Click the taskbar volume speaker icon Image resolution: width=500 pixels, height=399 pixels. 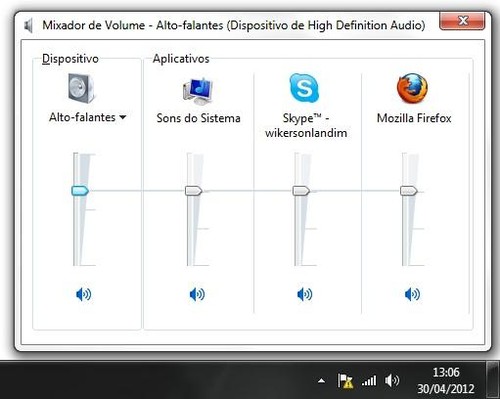point(392,380)
